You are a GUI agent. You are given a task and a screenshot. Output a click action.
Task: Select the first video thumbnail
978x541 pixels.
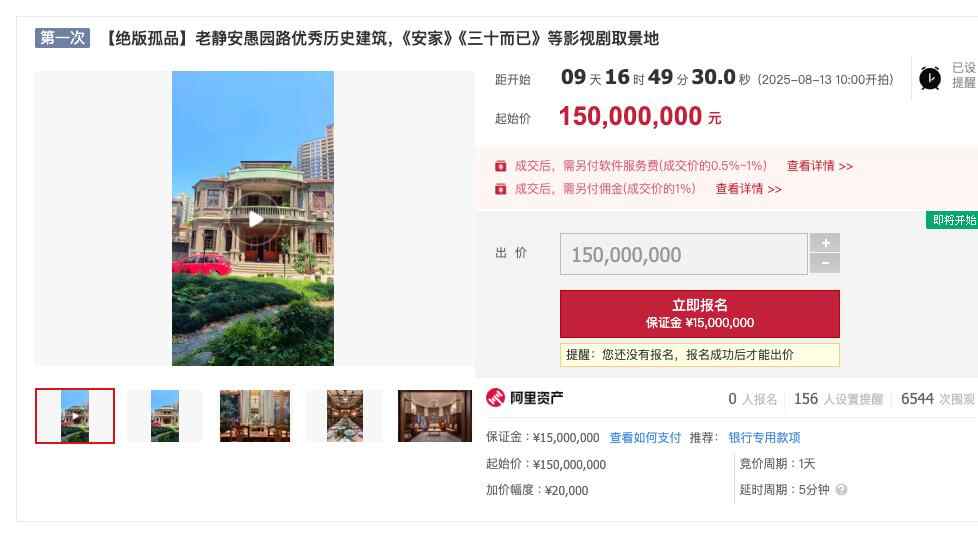click(x=75, y=416)
